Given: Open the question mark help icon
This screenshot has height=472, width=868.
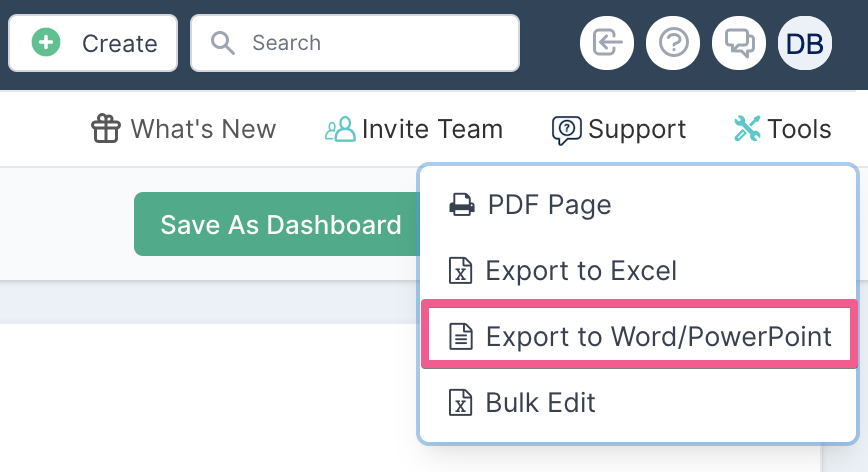Looking at the screenshot, I should [x=673, y=43].
